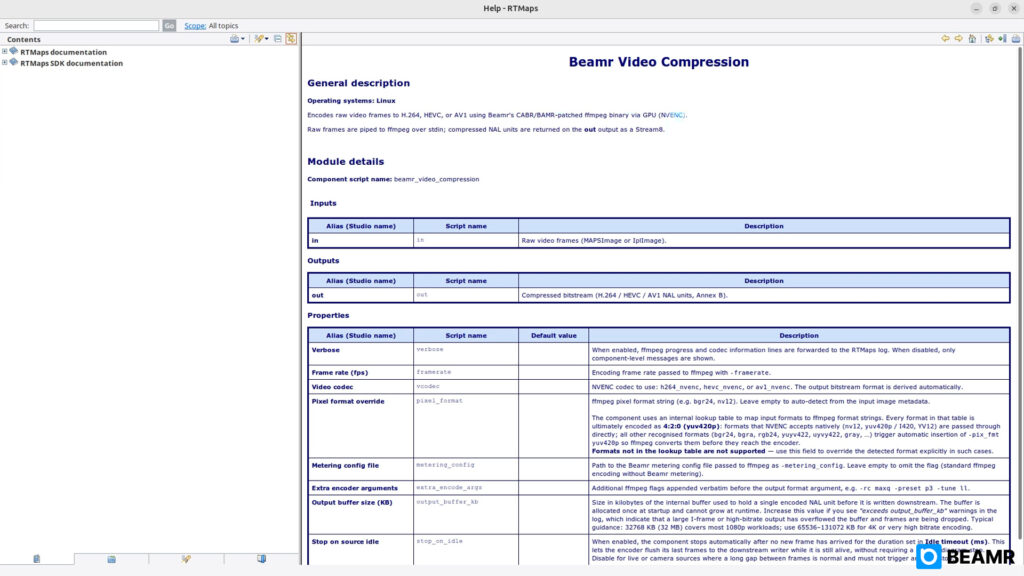Click the framerate script name cell
Screen dimensions: 1024x576
tap(466, 372)
